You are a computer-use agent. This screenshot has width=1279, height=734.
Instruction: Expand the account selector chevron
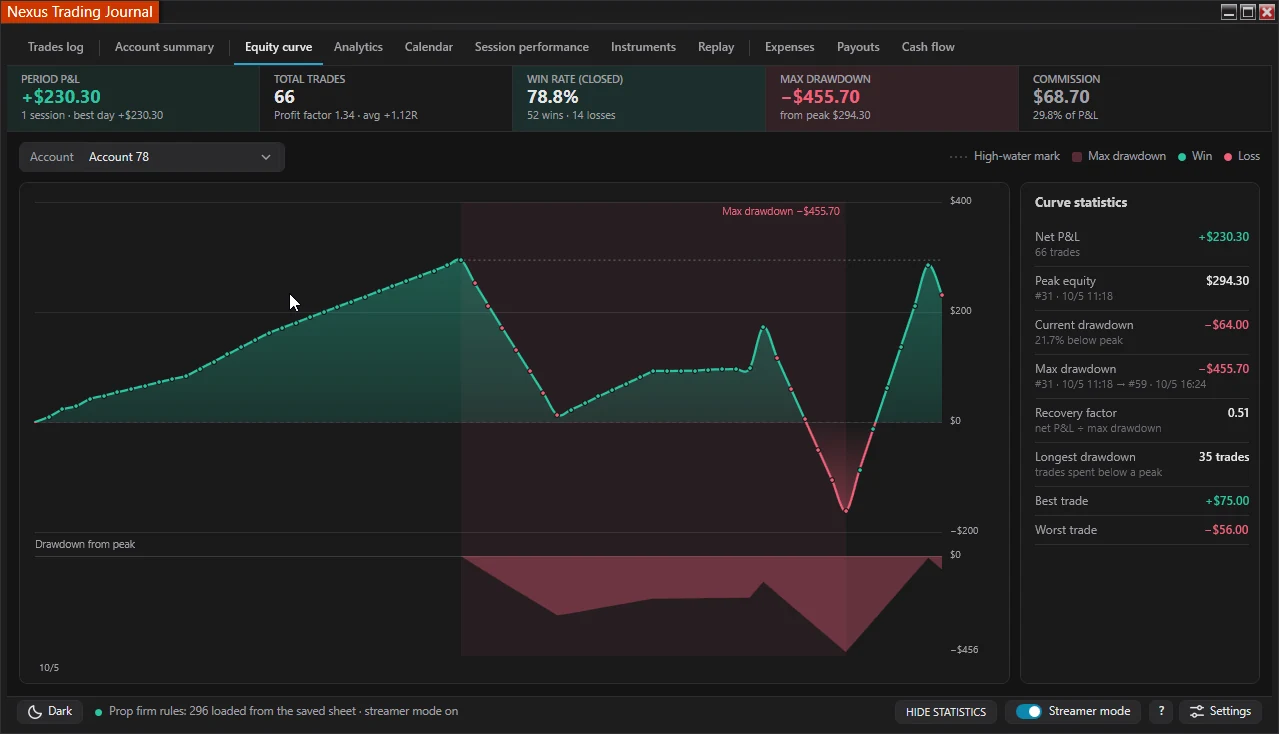point(266,157)
